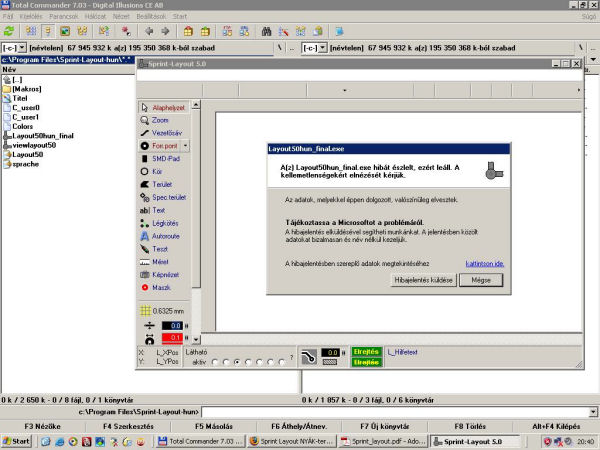Switch to Sprint_layout.pdf taskbar item

(383, 441)
